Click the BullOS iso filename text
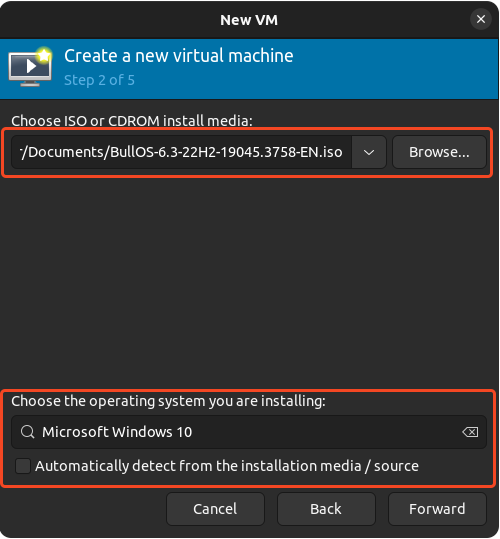 (x=226, y=152)
